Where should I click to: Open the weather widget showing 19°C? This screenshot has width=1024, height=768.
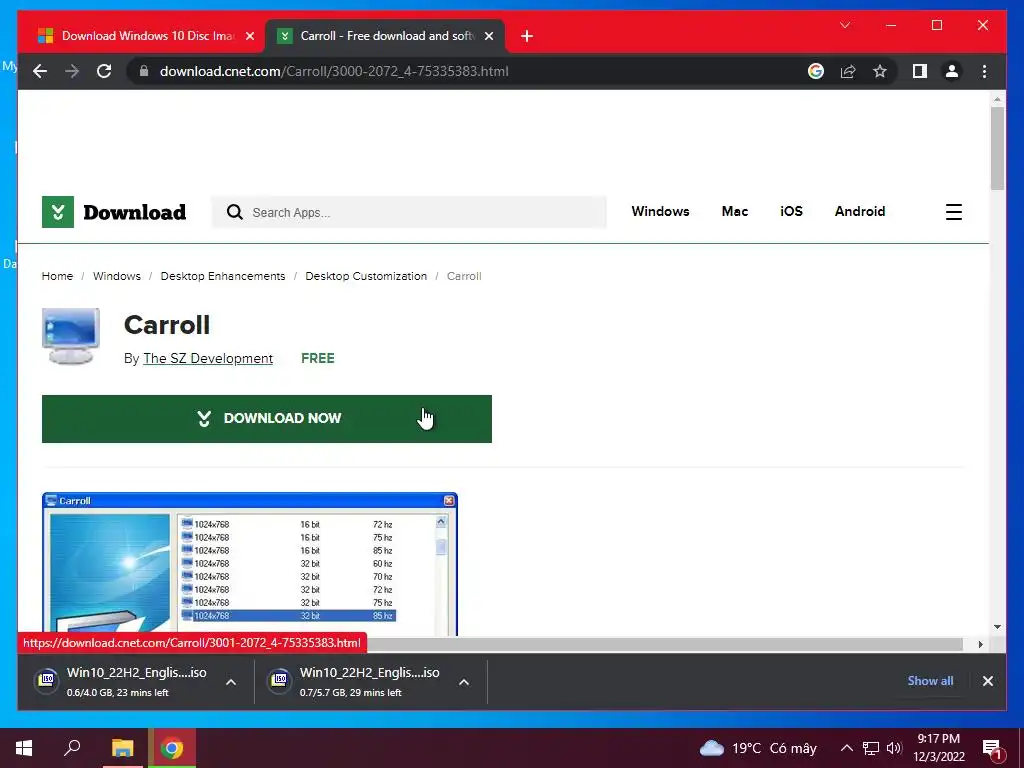758,748
